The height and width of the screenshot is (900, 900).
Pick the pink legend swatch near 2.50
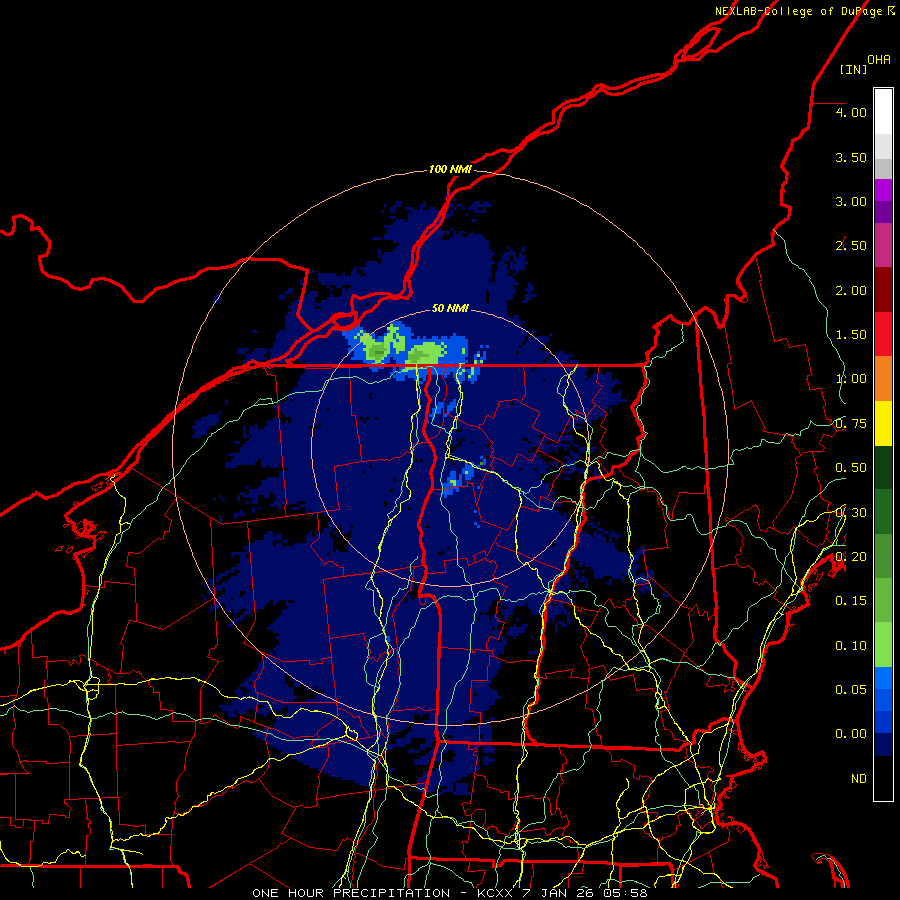(883, 245)
